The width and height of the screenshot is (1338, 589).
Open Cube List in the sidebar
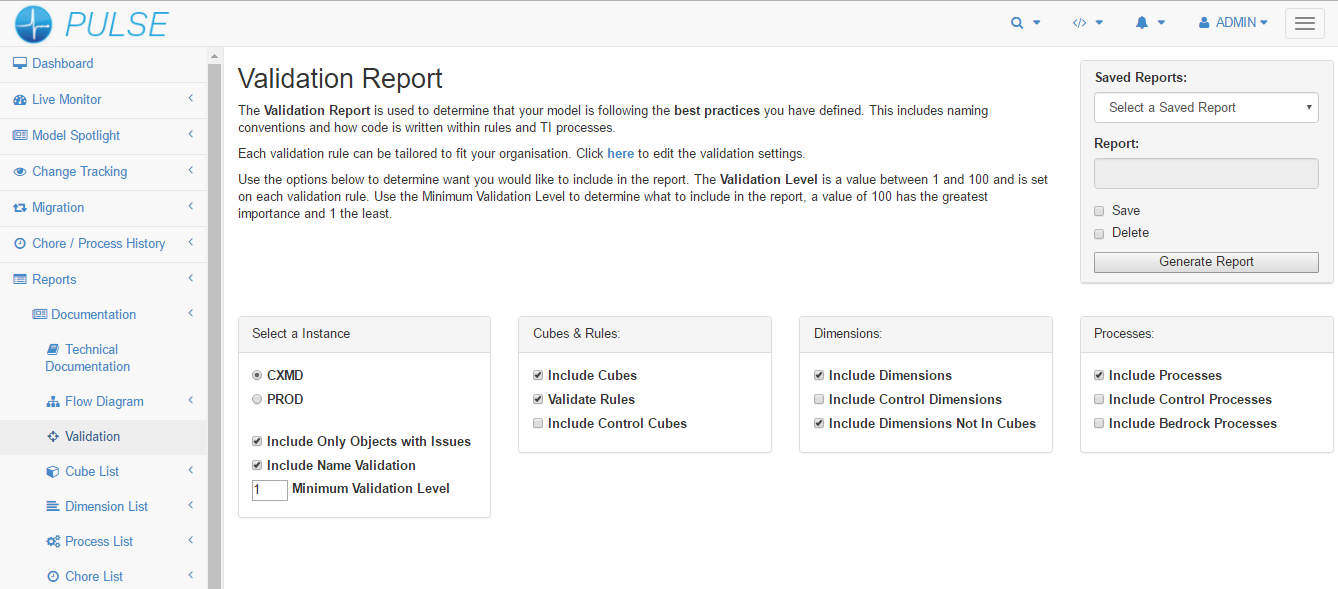point(93,472)
